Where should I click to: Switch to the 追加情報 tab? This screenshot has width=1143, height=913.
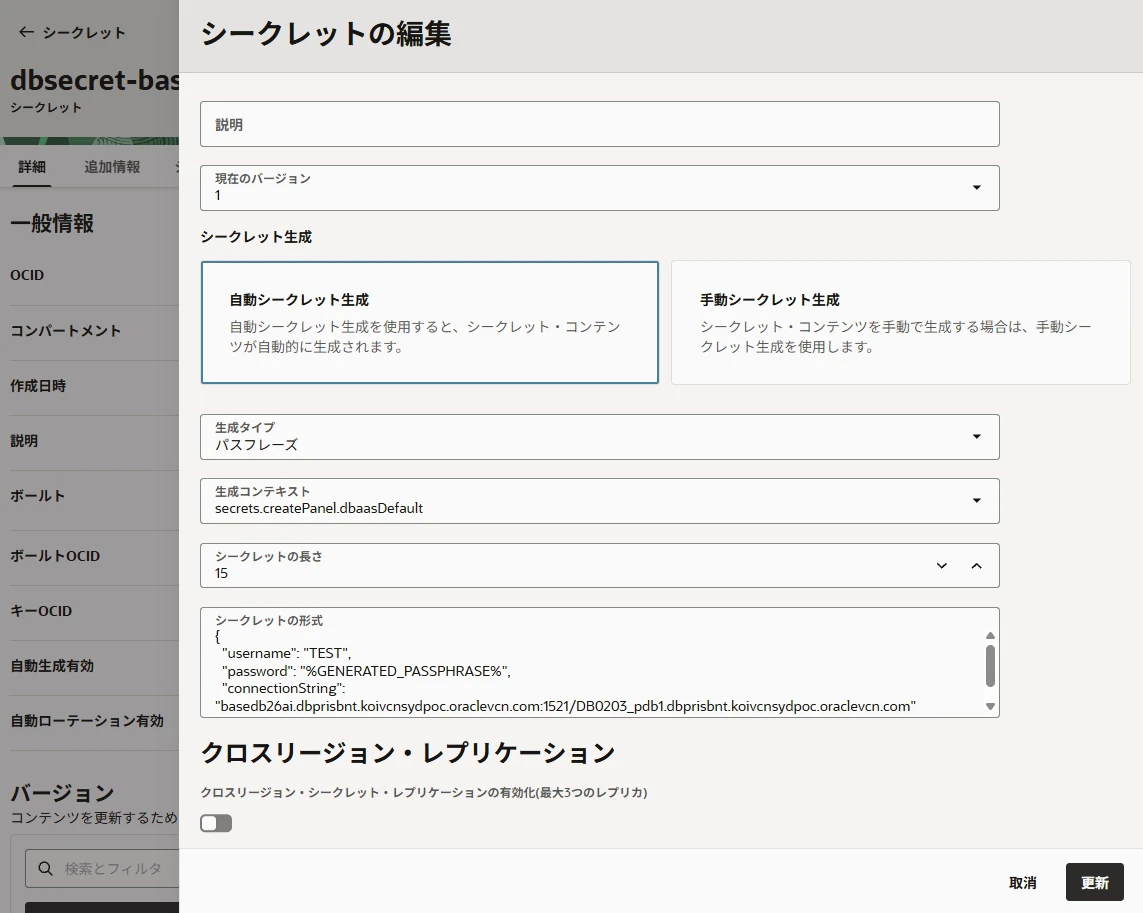[112, 167]
